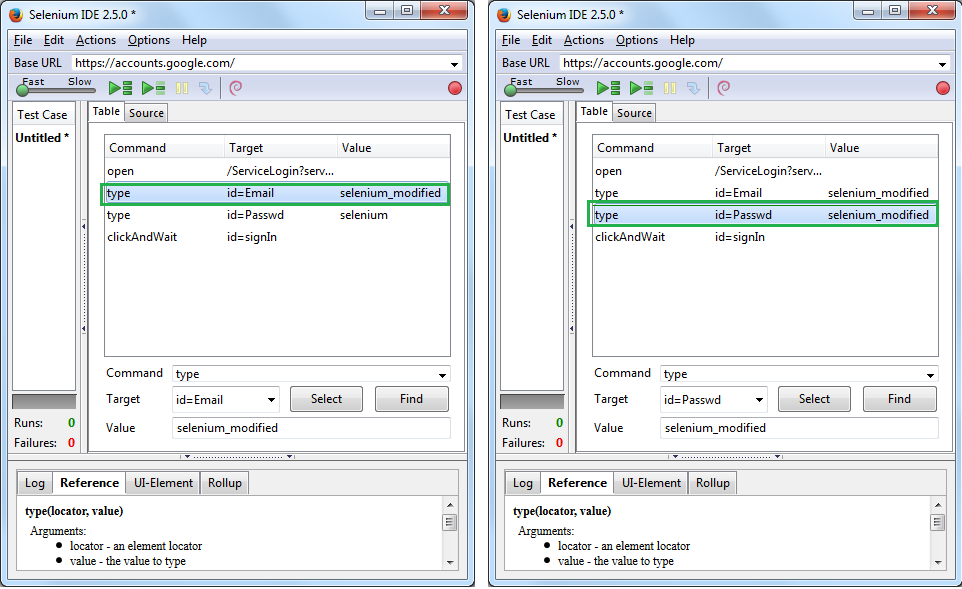Select clickAndWait row in left window
The image size is (962, 589).
click(x=277, y=237)
